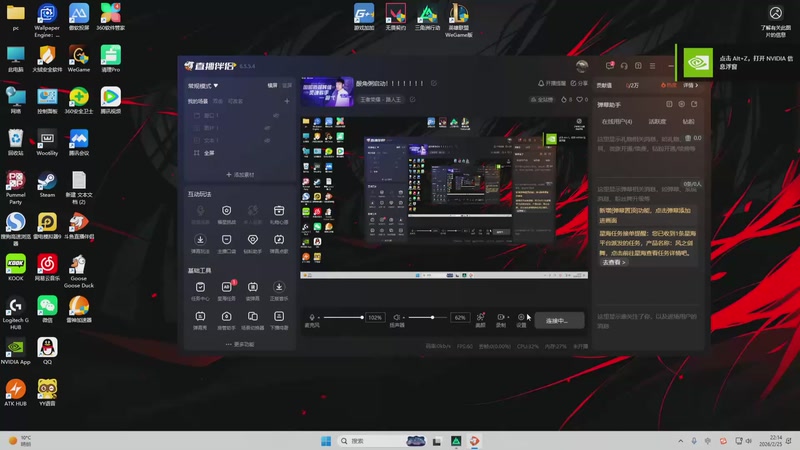This screenshot has height=450, width=800.
Task: Click the pop-out icon in 弹幕助手 header
Action: (694, 104)
